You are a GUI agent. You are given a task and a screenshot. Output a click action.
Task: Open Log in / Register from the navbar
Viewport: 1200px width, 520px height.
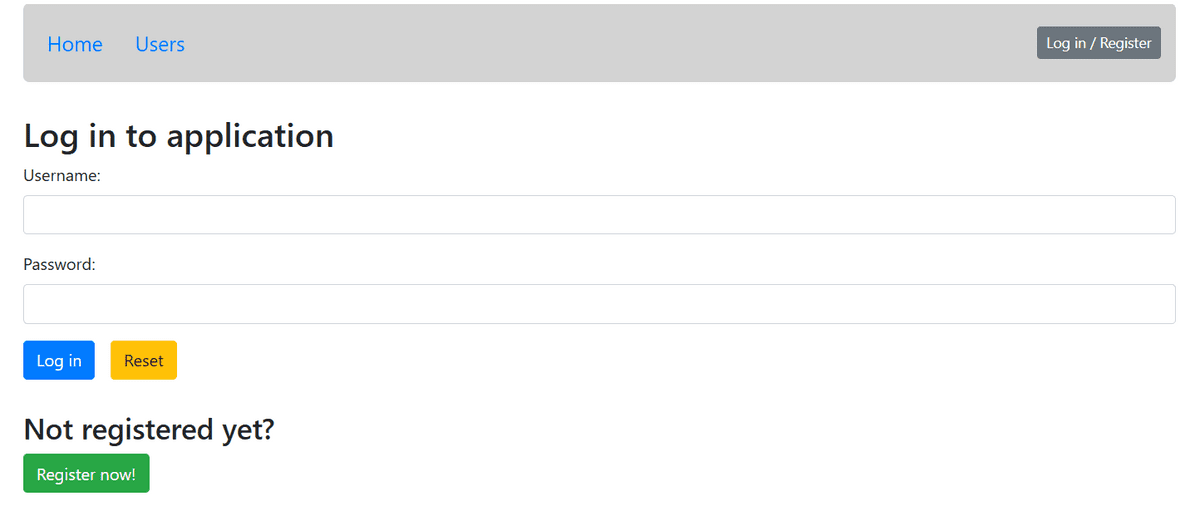coord(1098,43)
